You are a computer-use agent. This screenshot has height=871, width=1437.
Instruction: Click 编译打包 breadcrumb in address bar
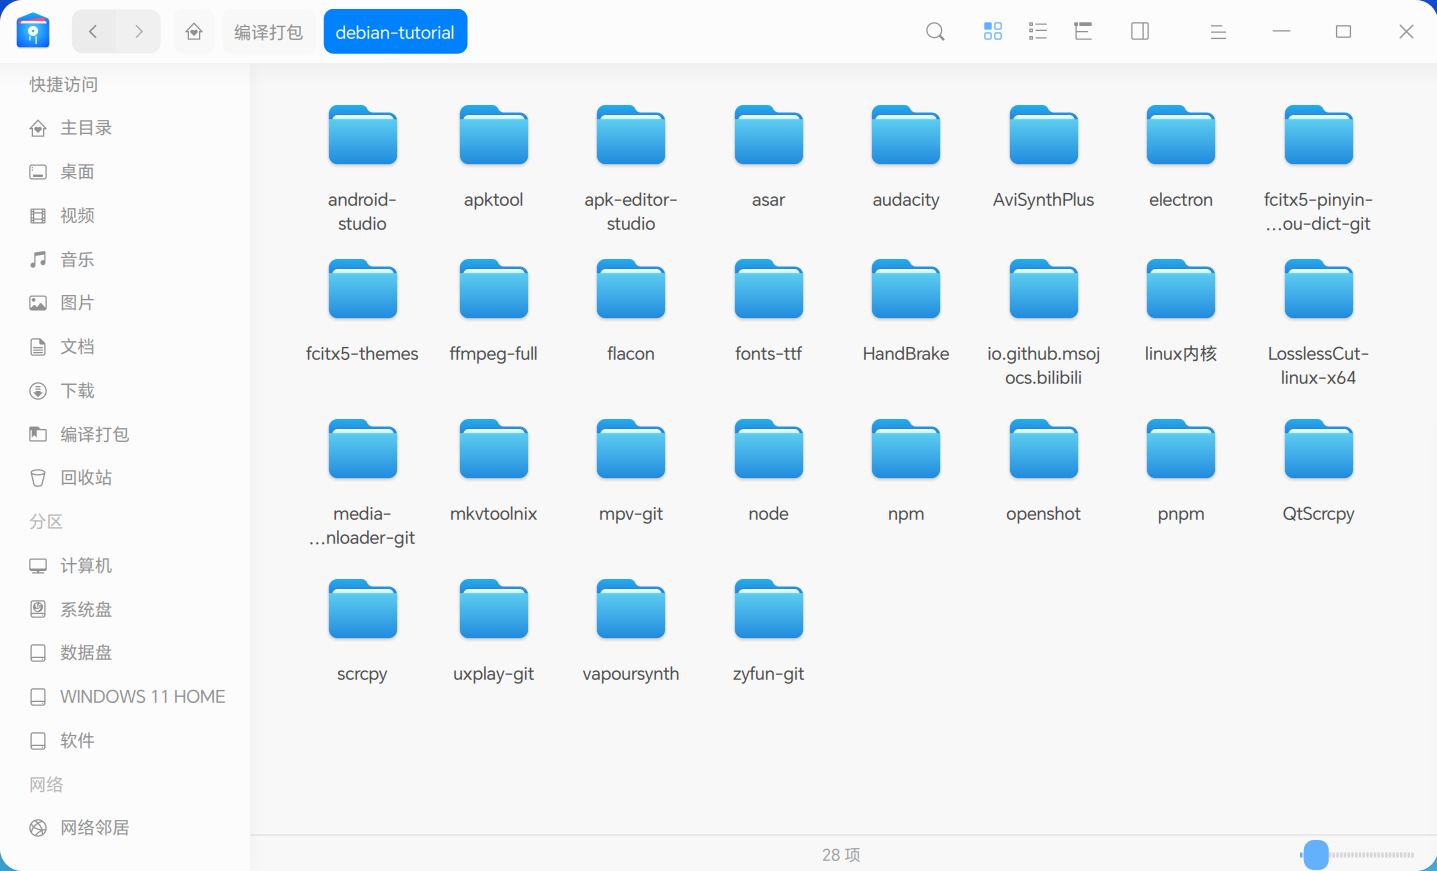tap(268, 32)
